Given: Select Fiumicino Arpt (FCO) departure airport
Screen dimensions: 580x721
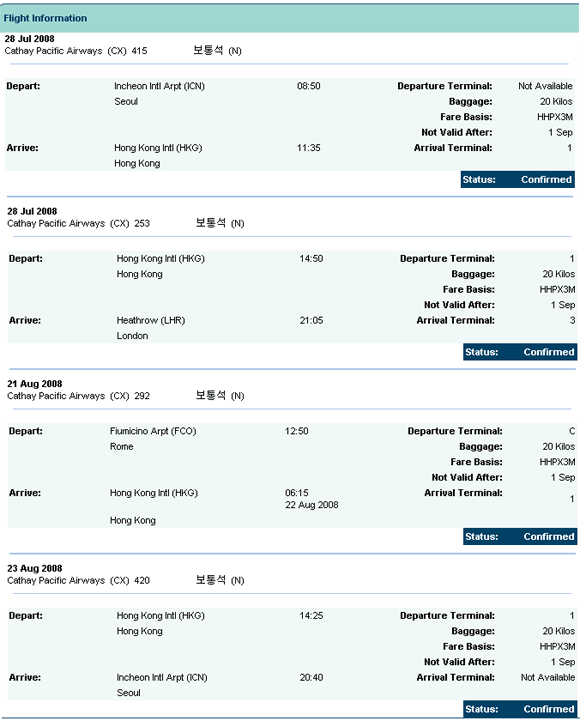Looking at the screenshot, I should tap(153, 431).
